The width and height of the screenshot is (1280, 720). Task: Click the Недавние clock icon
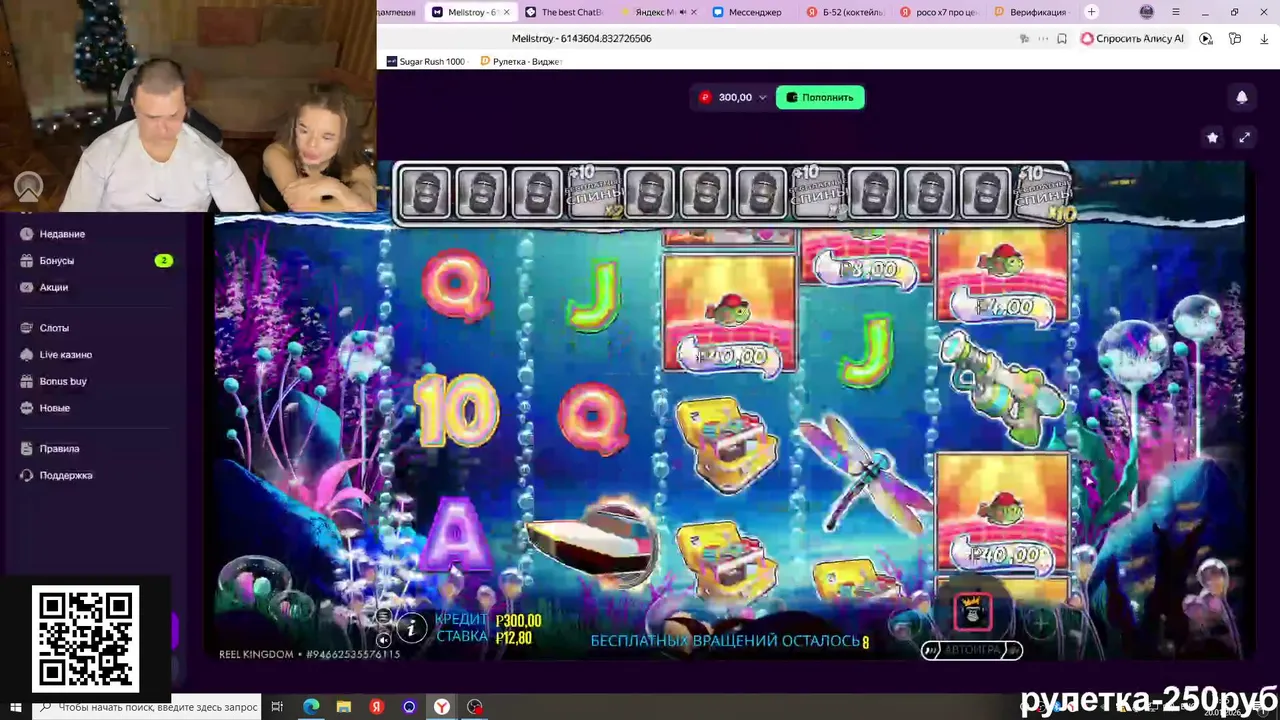pos(27,234)
